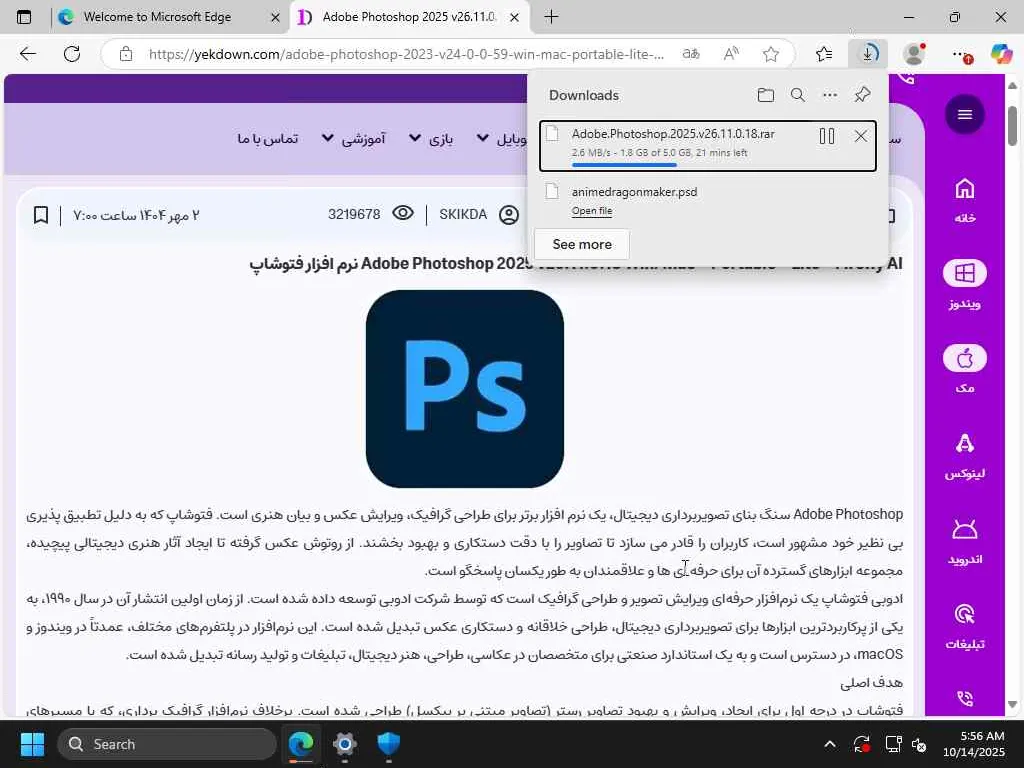Open the browser profile avatar
This screenshot has width=1024, height=768.
[x=914, y=54]
